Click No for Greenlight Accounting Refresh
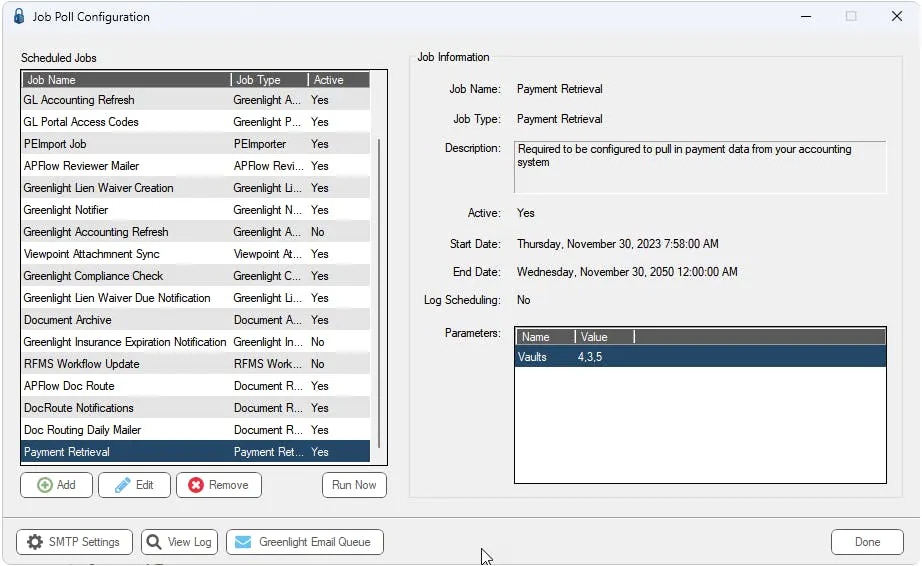Viewport: 922px width, 566px height. (x=318, y=232)
